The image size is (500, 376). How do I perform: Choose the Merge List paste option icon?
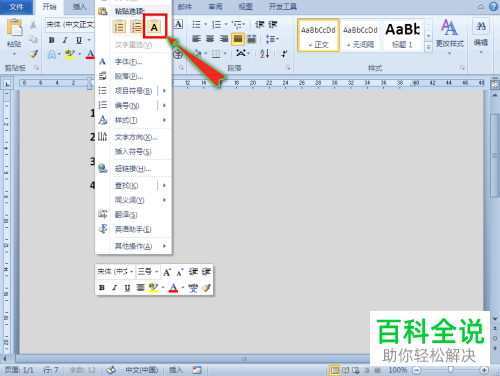point(136,26)
